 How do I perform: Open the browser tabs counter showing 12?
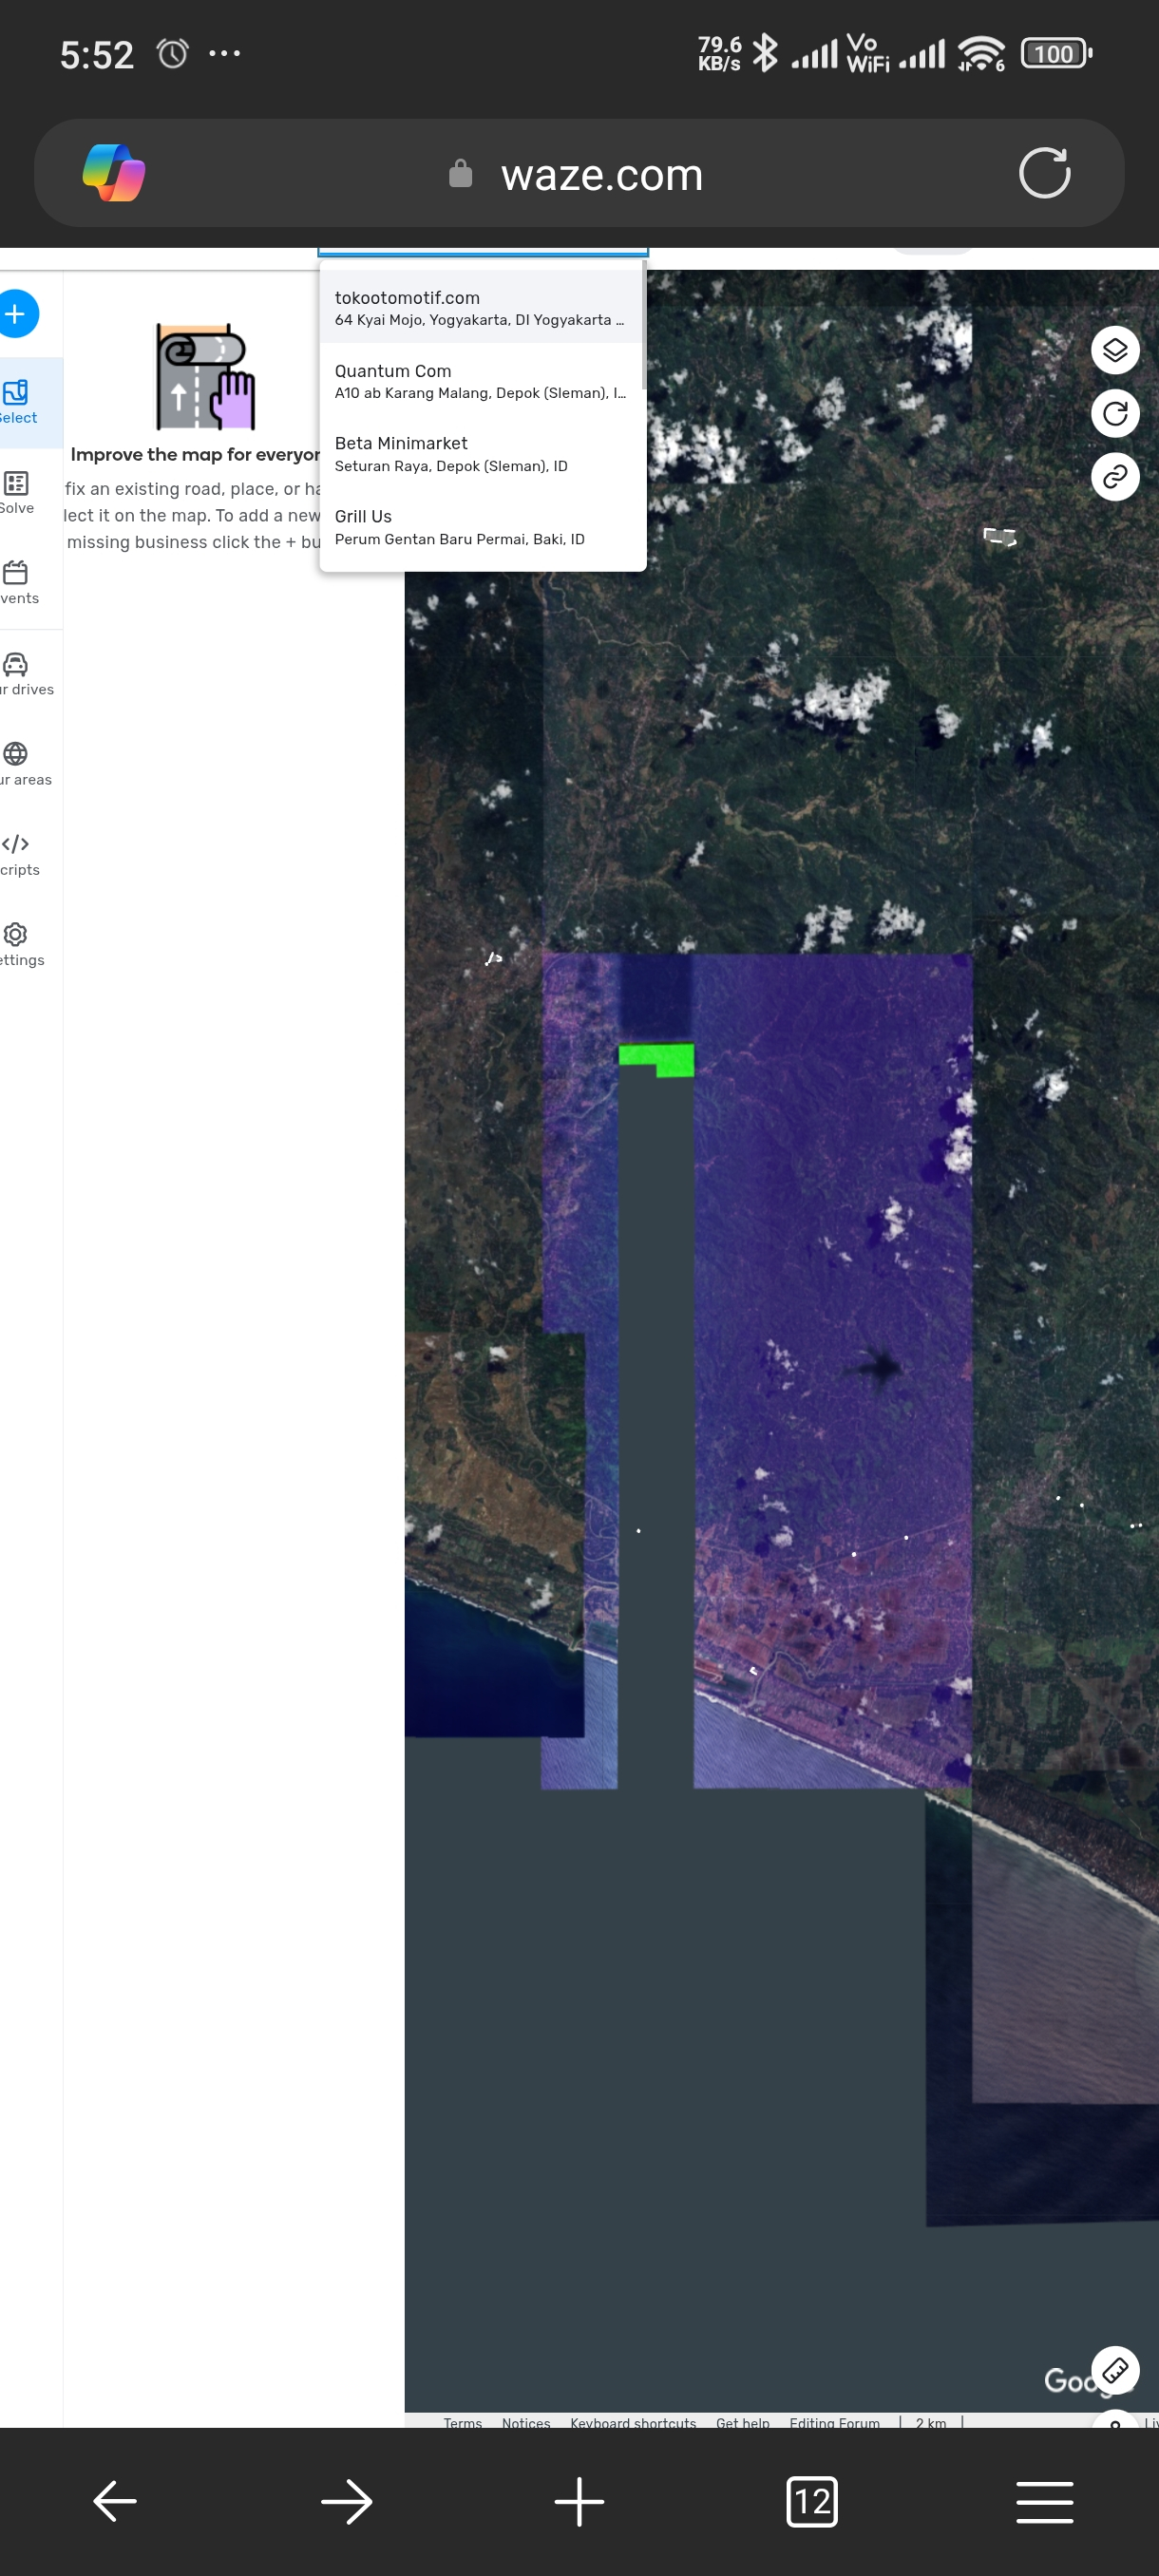pos(811,2501)
